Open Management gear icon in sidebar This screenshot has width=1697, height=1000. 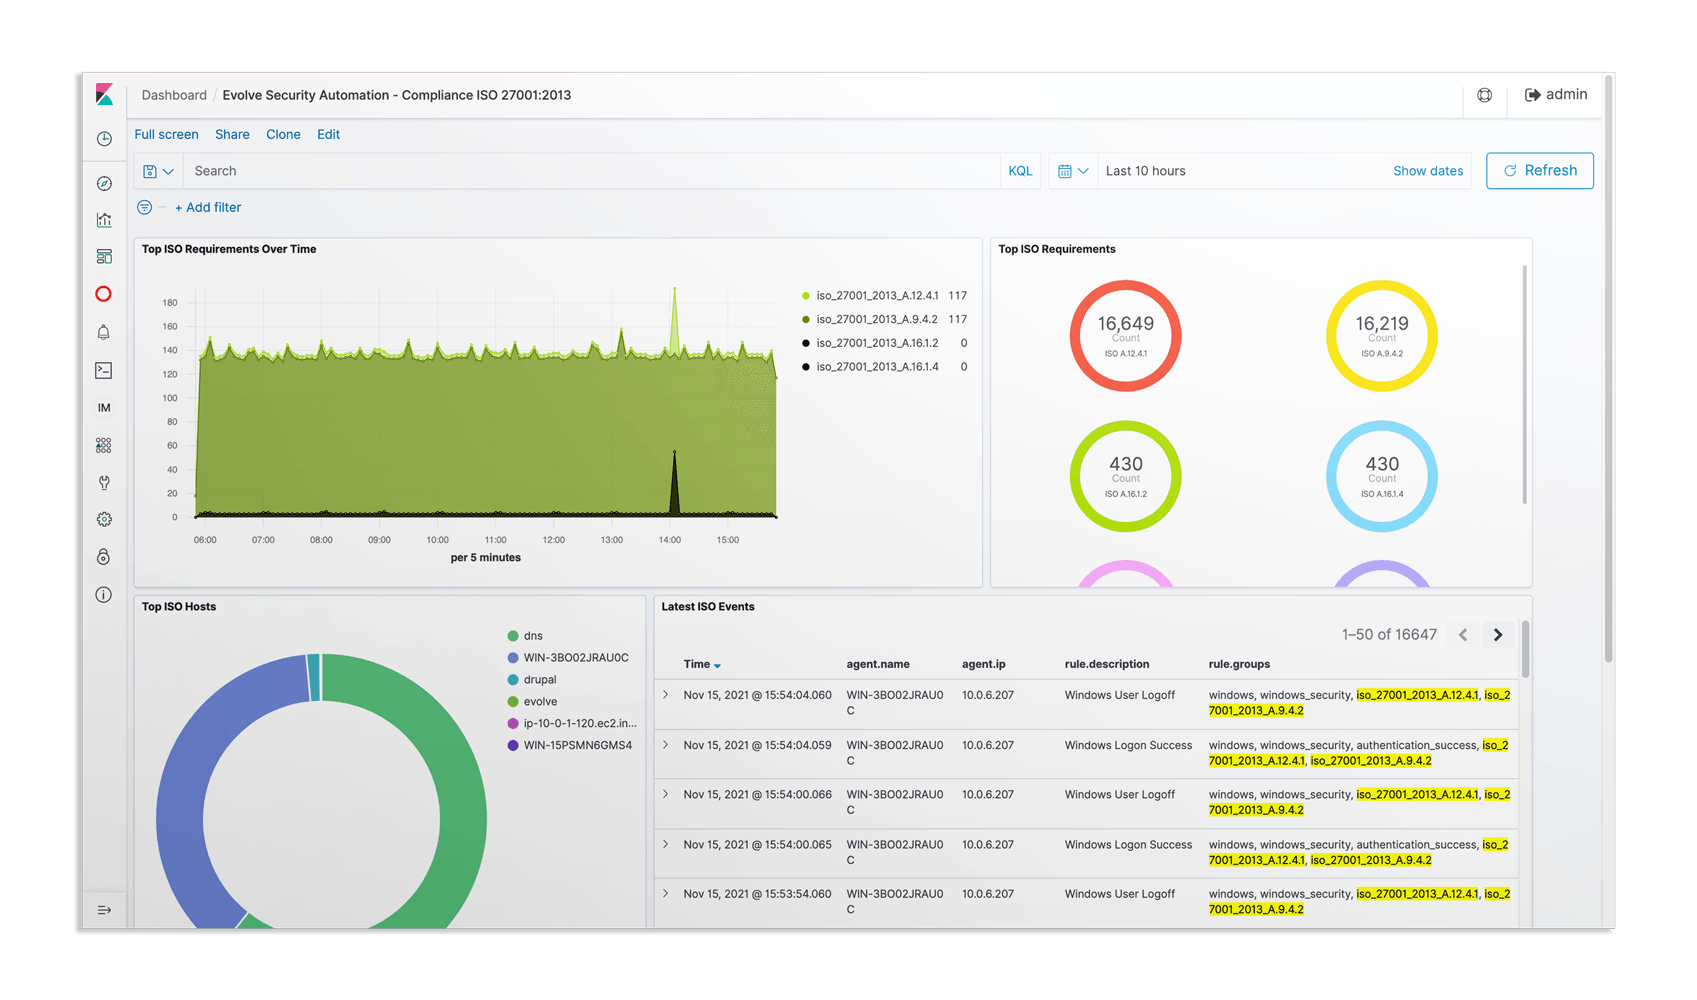[x=104, y=519]
